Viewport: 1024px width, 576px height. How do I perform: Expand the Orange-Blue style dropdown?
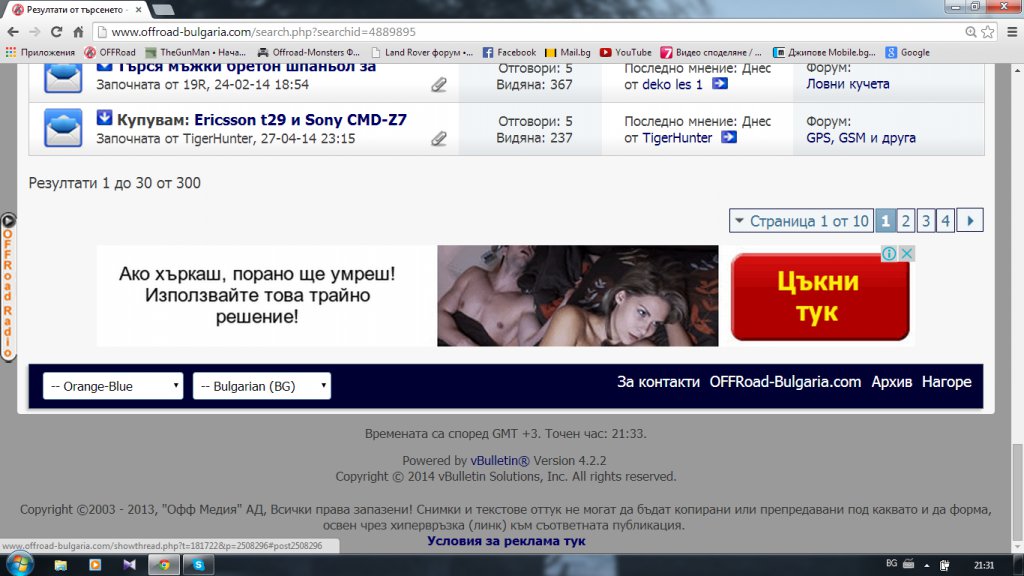tap(113, 386)
